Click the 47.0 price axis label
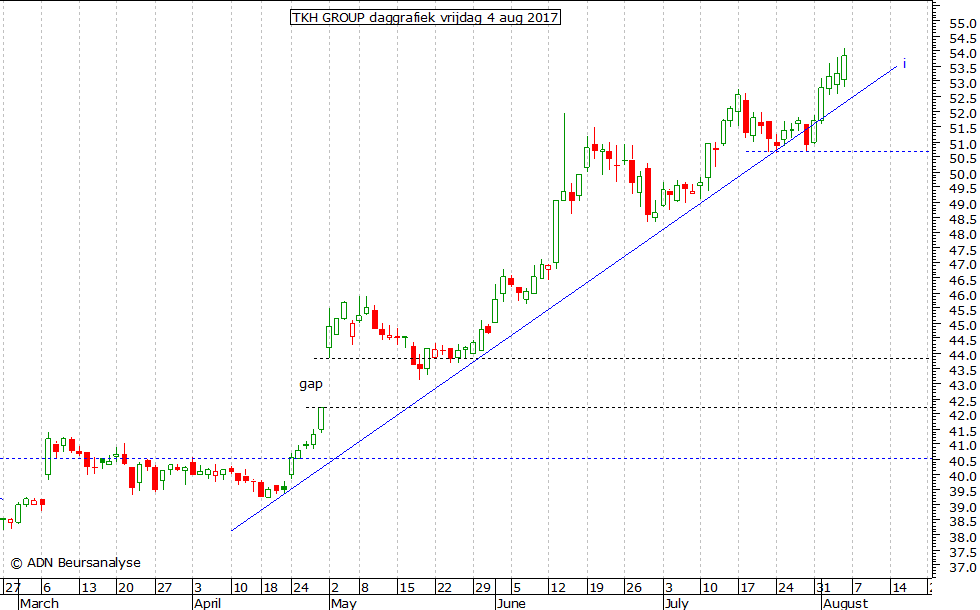This screenshot has width=980, height=610. 962,265
